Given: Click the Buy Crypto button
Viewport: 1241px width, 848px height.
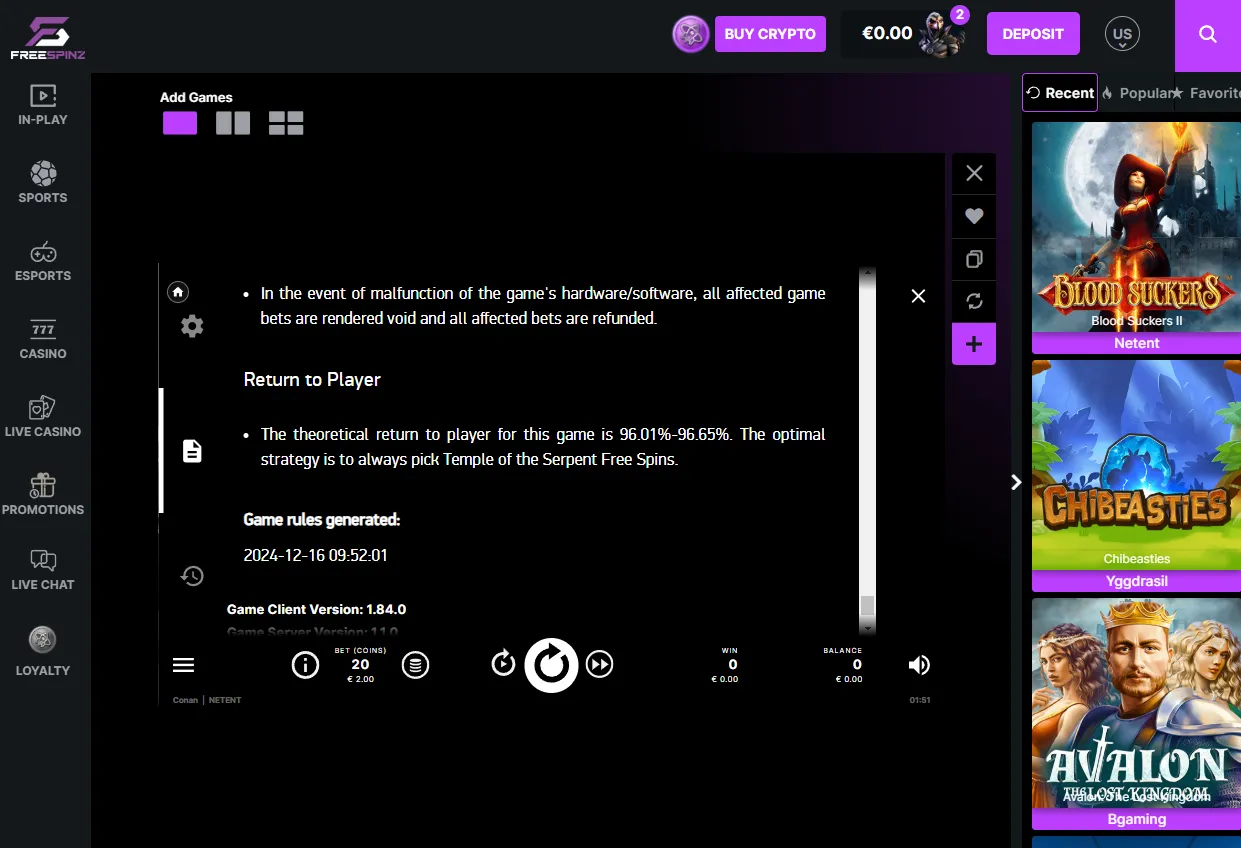Looking at the screenshot, I should click(x=770, y=34).
